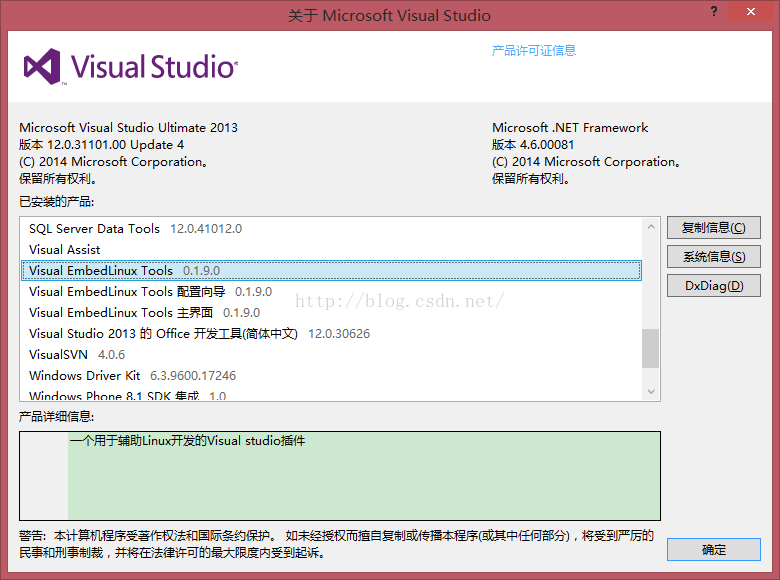Click the Microsoft .NET Framework heading
The image size is (780, 580).
[570, 128]
